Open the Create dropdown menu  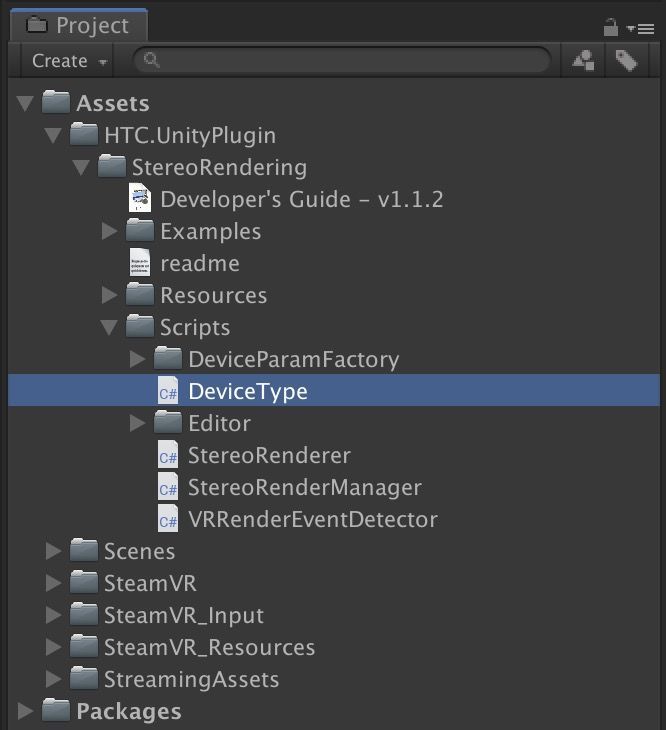[x=69, y=61]
